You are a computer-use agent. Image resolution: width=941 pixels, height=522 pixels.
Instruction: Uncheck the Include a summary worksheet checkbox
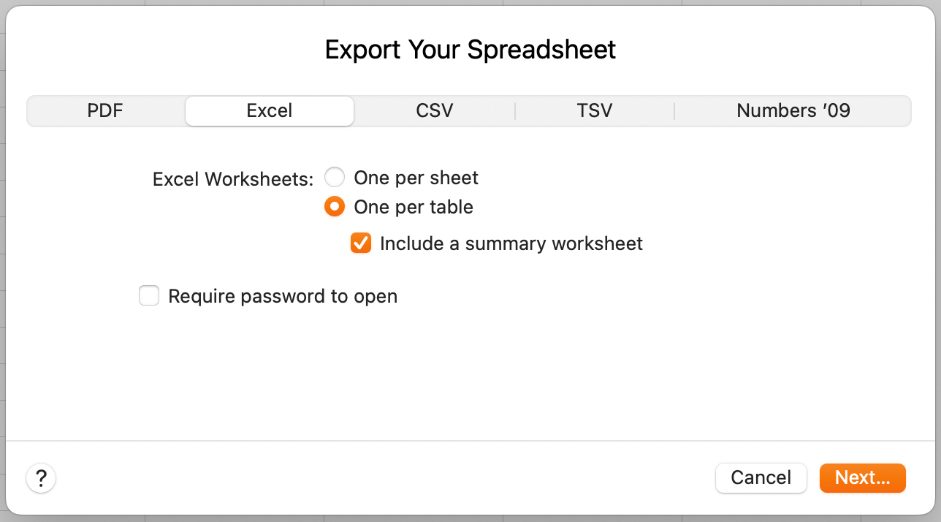coord(361,243)
